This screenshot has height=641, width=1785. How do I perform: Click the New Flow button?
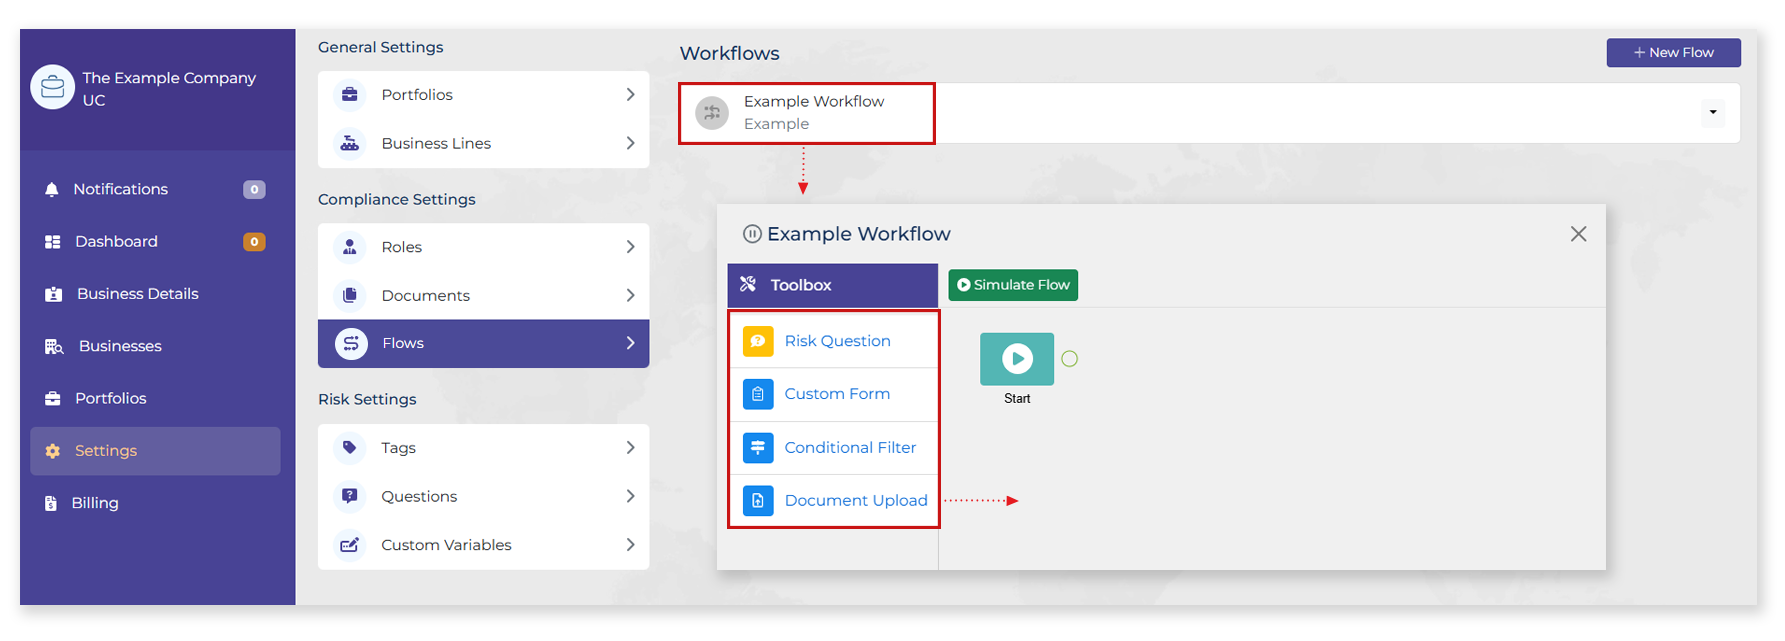1673,53
